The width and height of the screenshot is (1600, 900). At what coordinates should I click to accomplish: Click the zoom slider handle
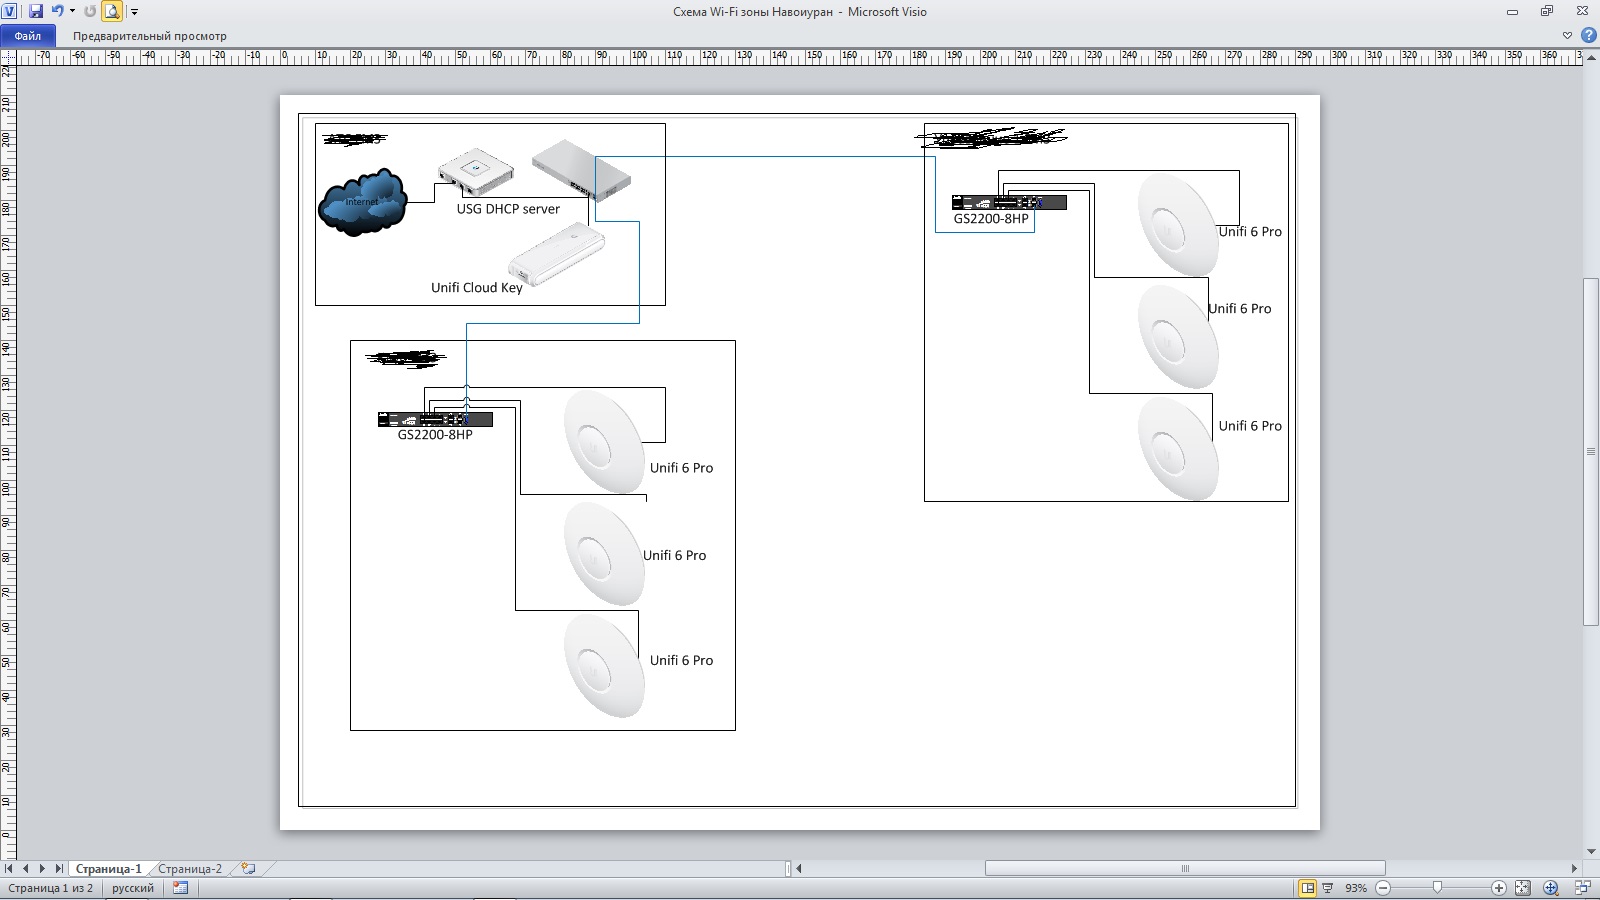(x=1437, y=888)
